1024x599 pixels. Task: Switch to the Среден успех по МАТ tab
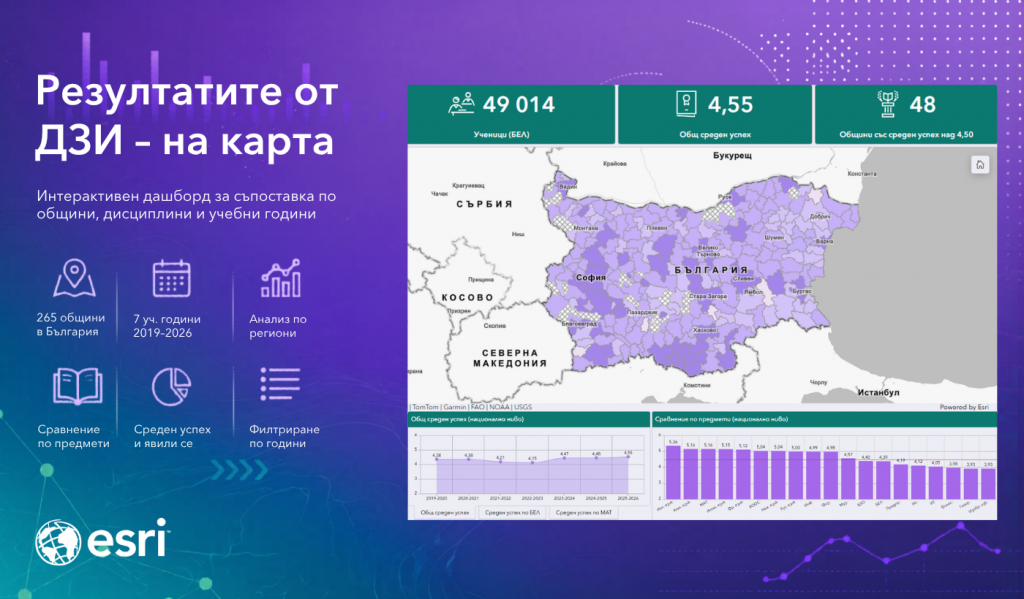click(x=584, y=513)
